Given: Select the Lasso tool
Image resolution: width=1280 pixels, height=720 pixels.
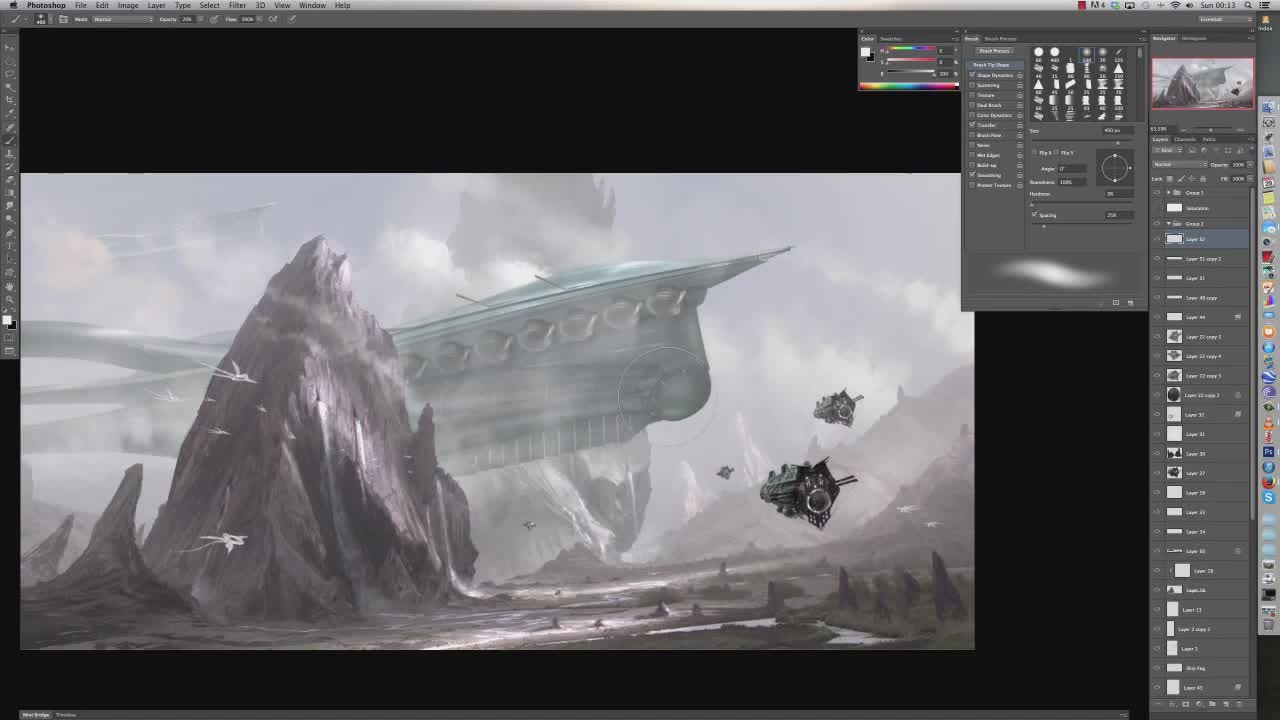Looking at the screenshot, I should (10, 74).
